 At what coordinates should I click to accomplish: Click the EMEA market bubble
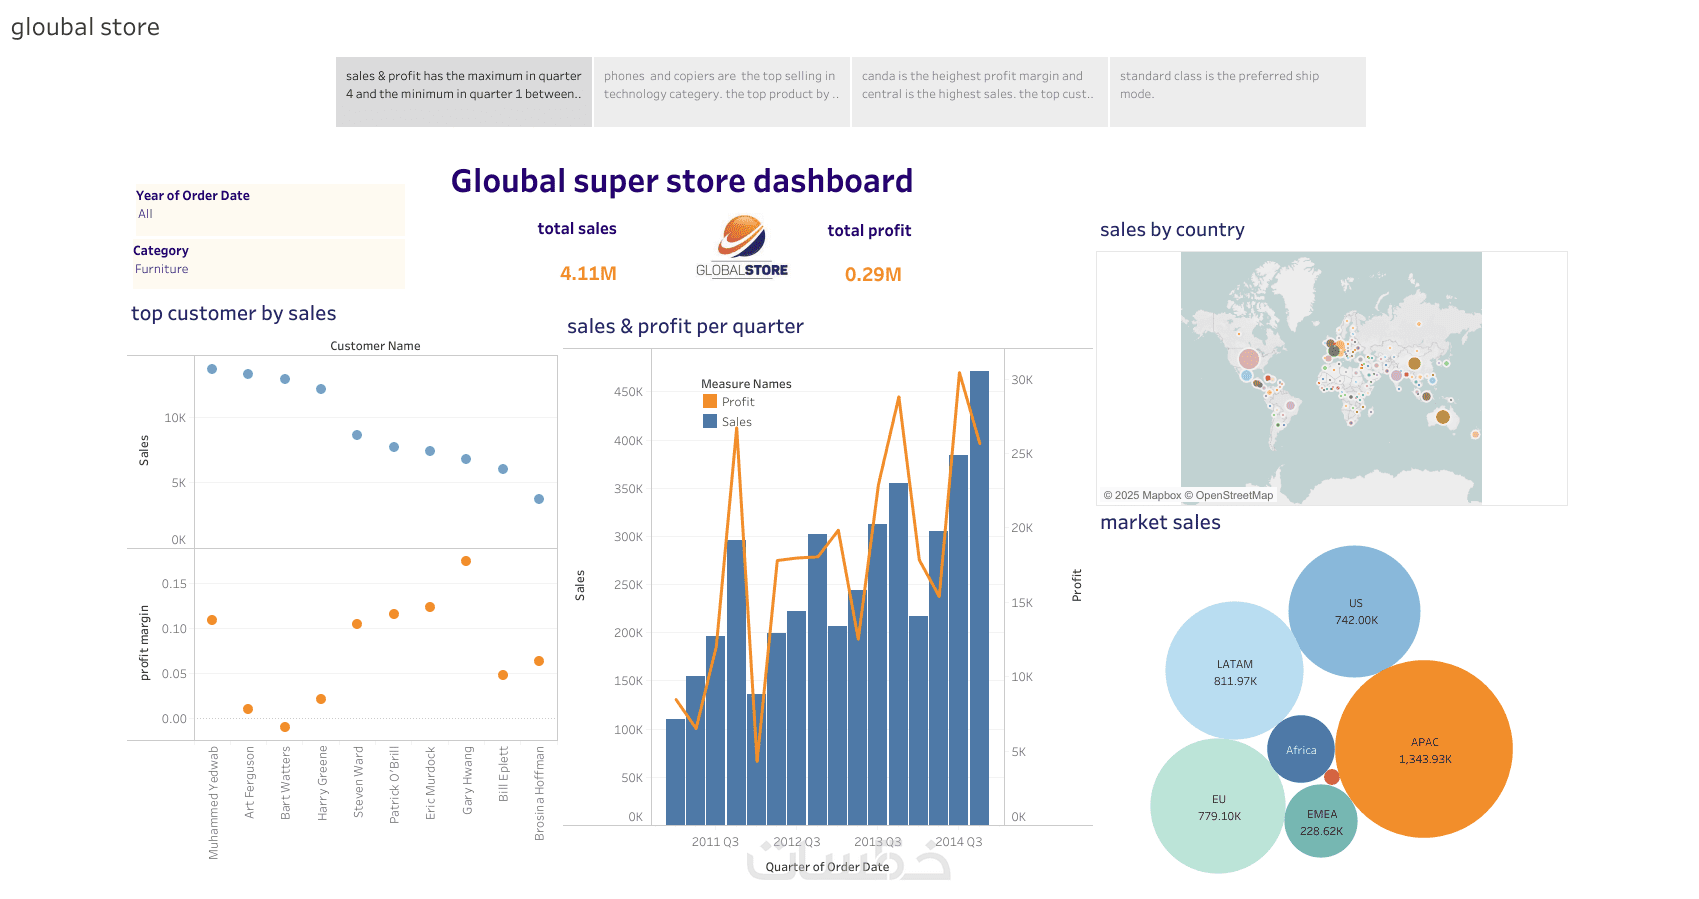point(1320,822)
